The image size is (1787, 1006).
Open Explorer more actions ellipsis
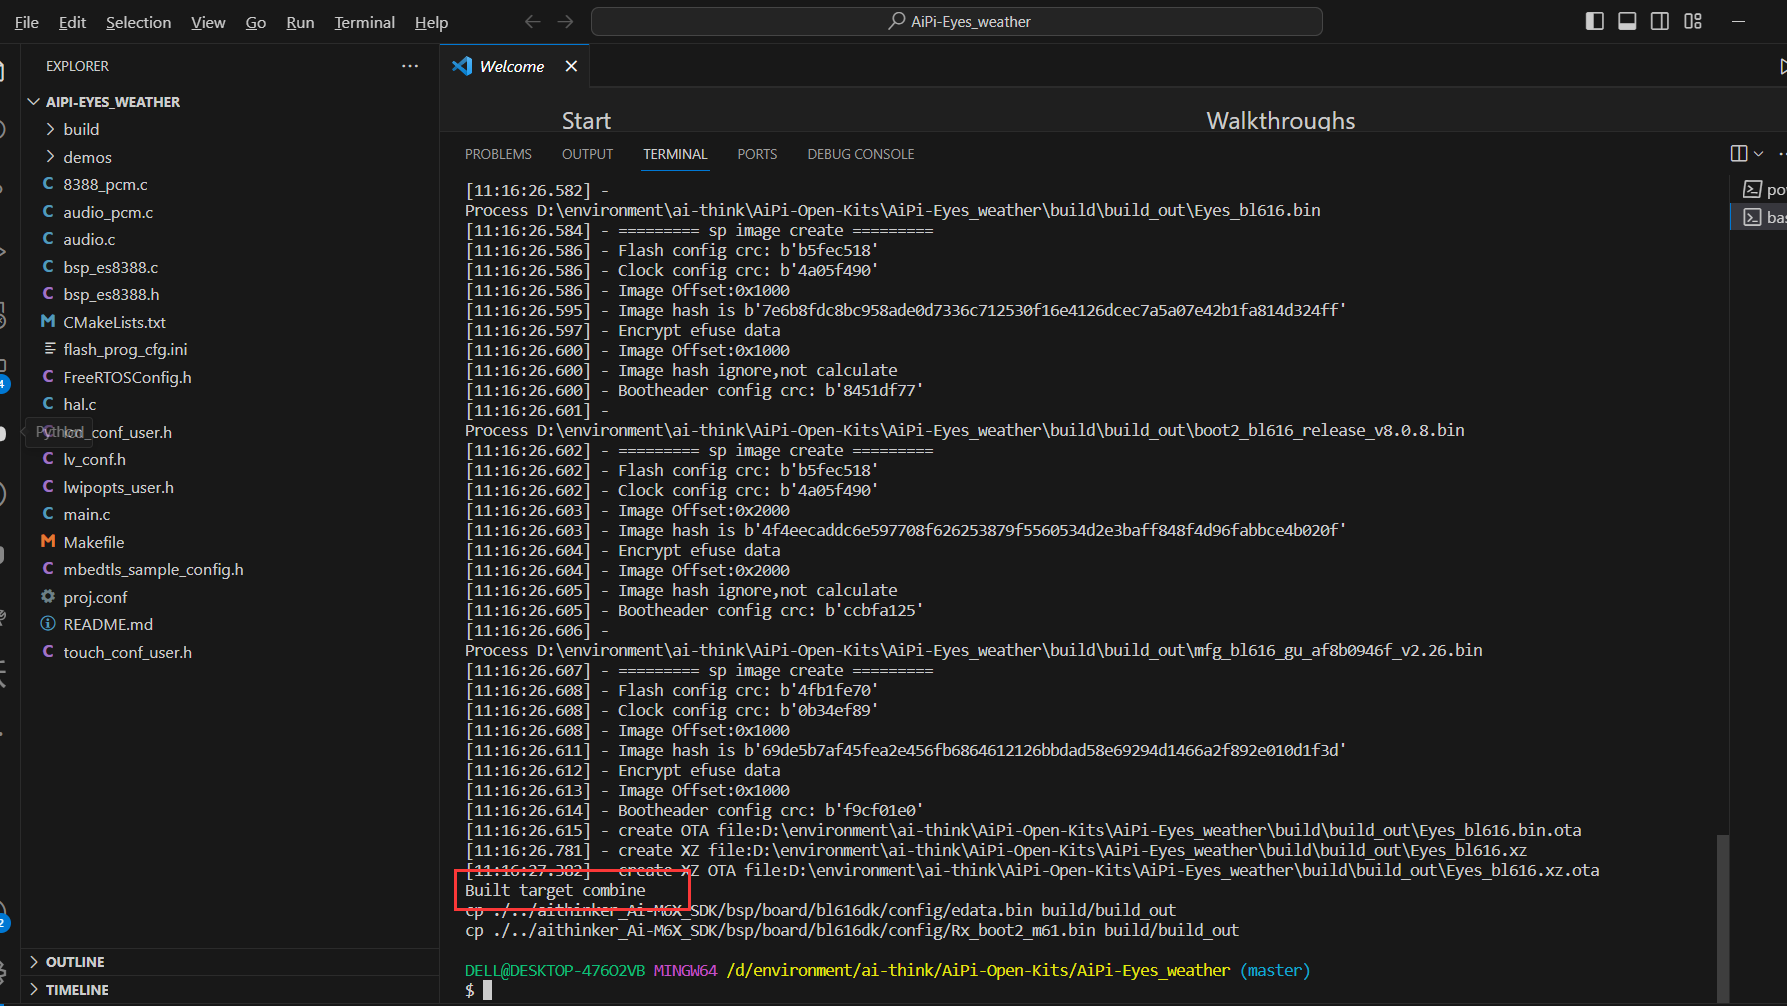click(x=410, y=66)
